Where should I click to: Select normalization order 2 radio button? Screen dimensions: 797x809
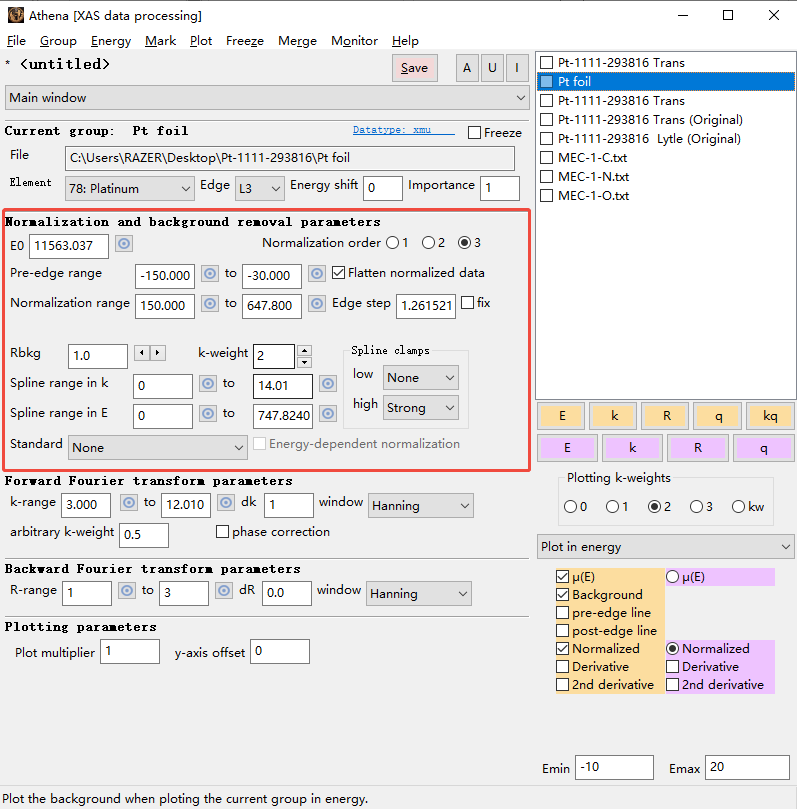[428, 243]
